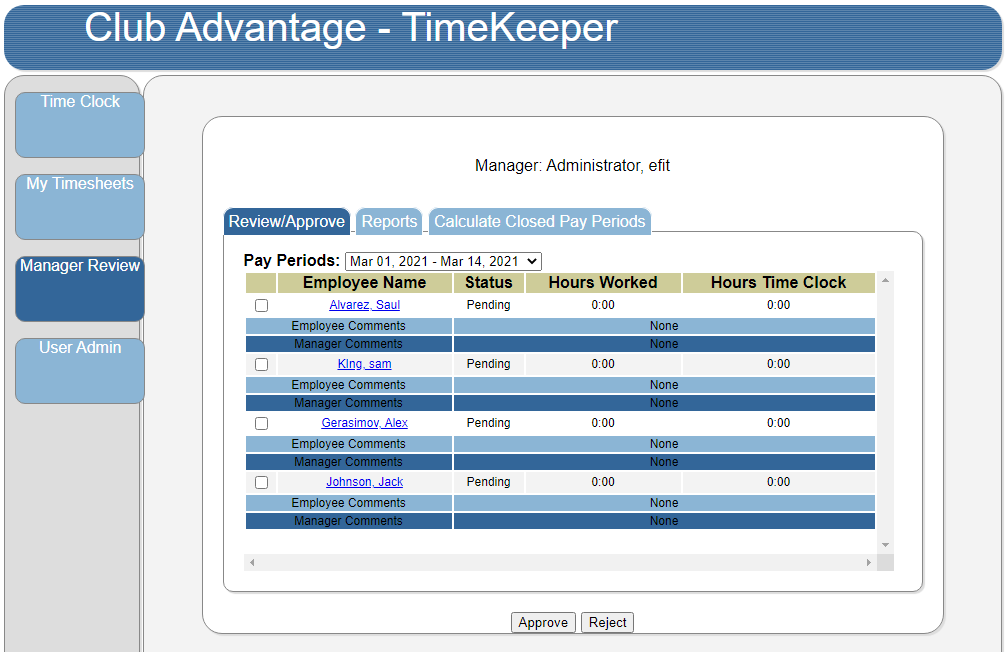
Task: Switch to the Review/Approve tab
Action: point(286,222)
